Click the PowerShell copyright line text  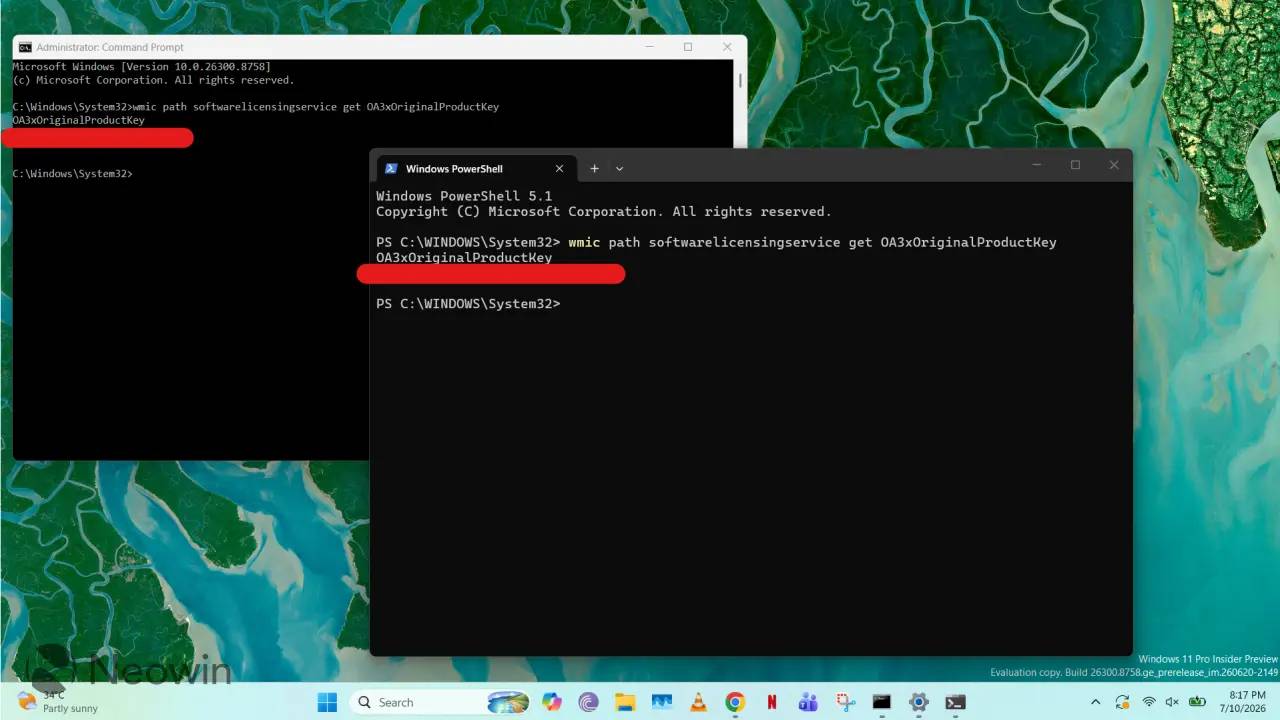click(604, 212)
